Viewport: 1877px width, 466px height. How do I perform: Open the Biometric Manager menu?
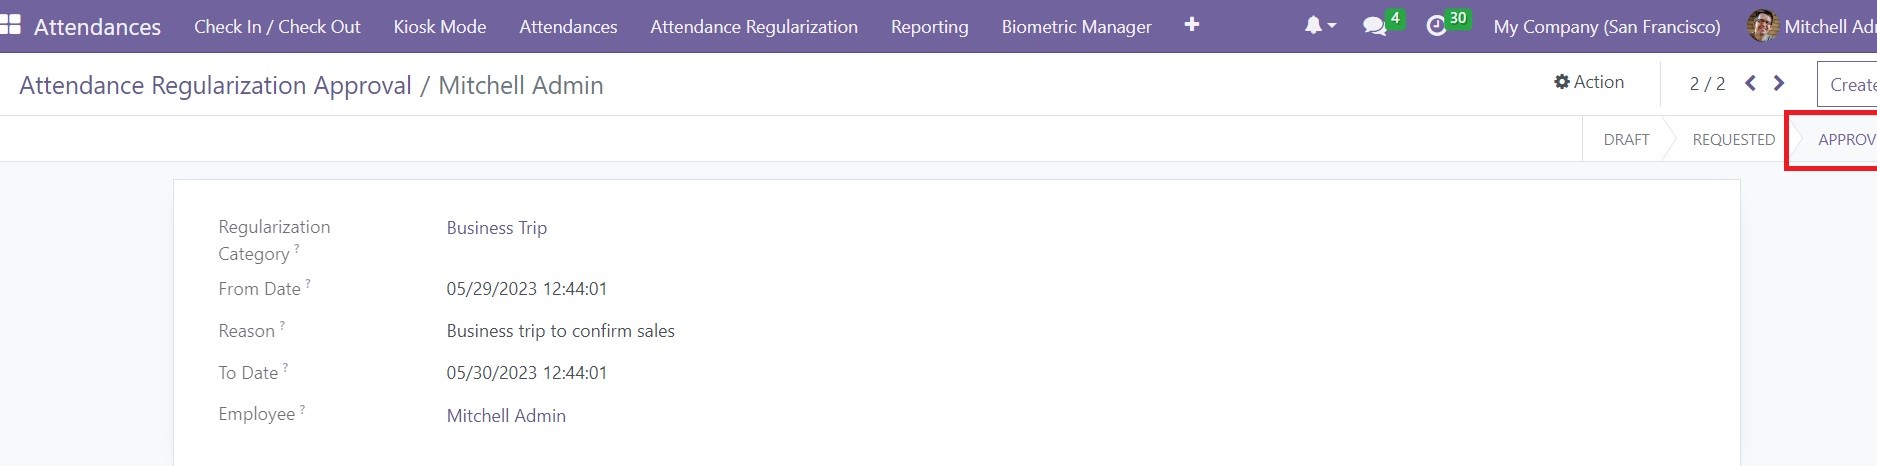click(x=1077, y=27)
